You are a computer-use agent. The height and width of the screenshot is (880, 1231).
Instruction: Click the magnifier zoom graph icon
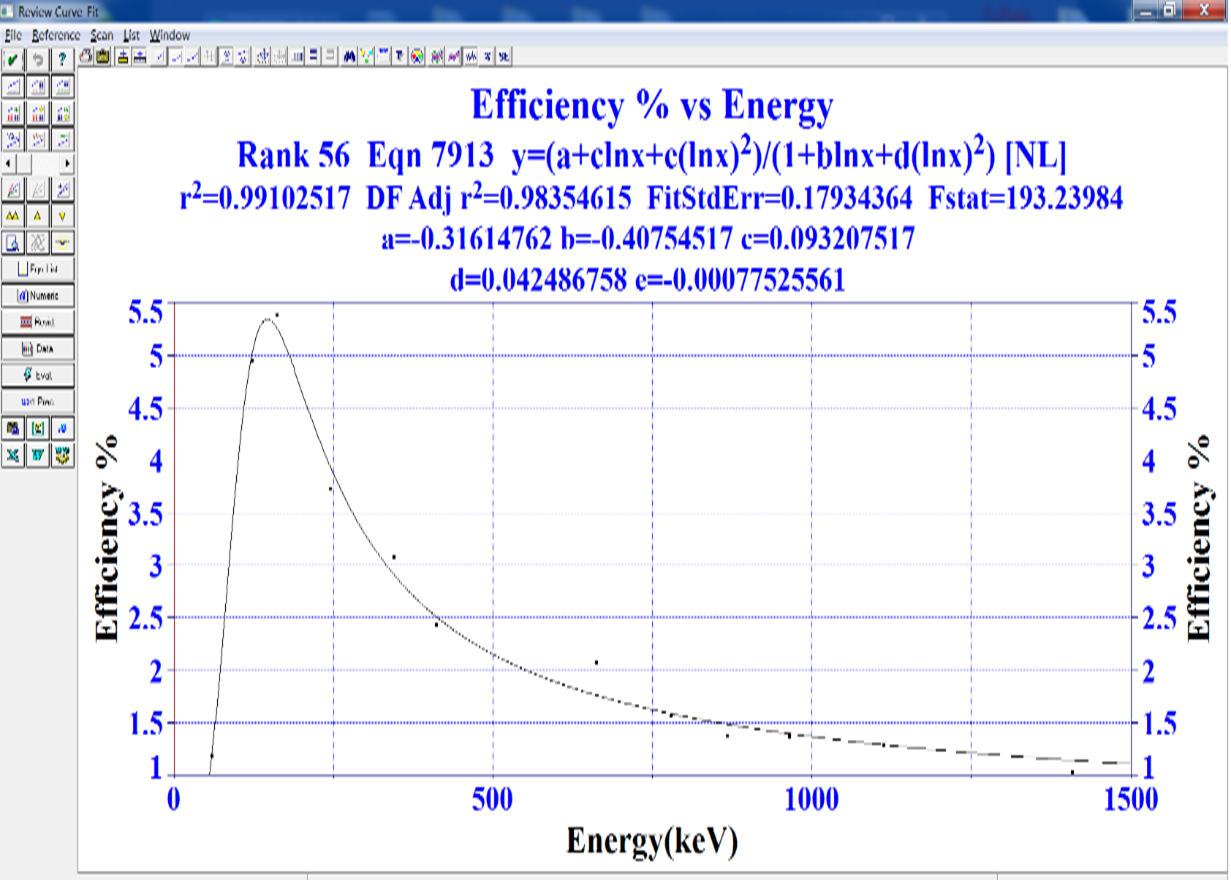13,241
